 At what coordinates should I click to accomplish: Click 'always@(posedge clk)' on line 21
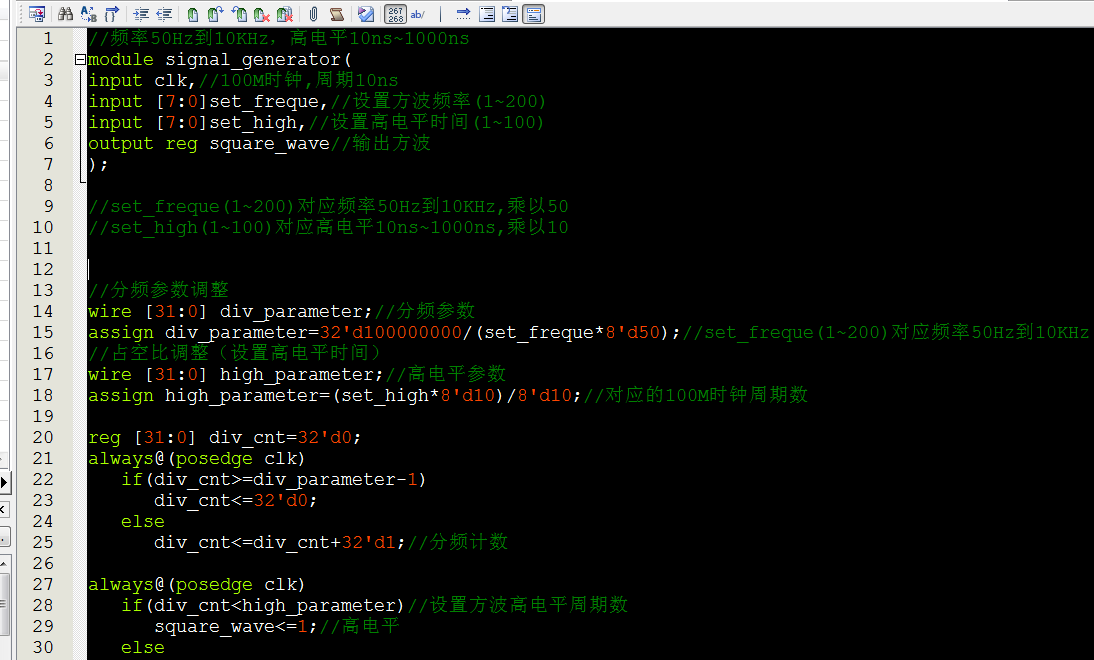click(197, 459)
